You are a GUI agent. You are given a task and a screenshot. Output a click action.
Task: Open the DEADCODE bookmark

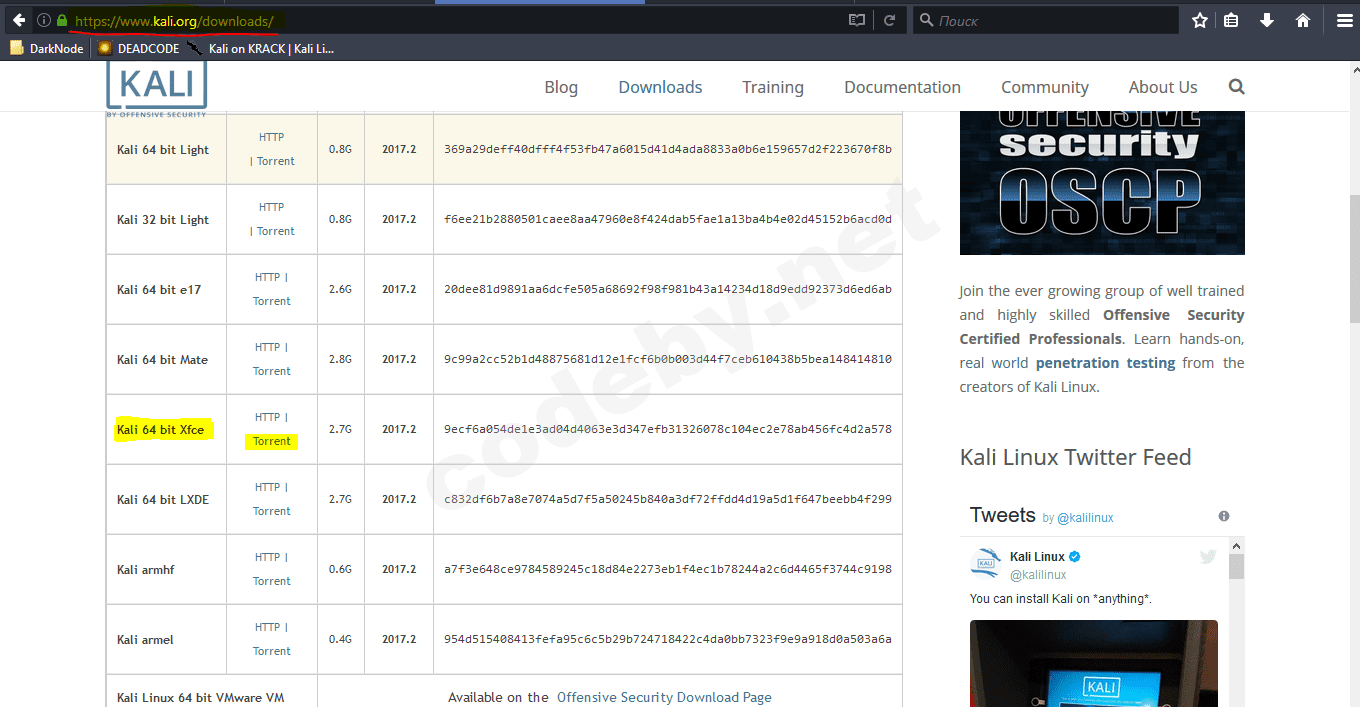138,48
